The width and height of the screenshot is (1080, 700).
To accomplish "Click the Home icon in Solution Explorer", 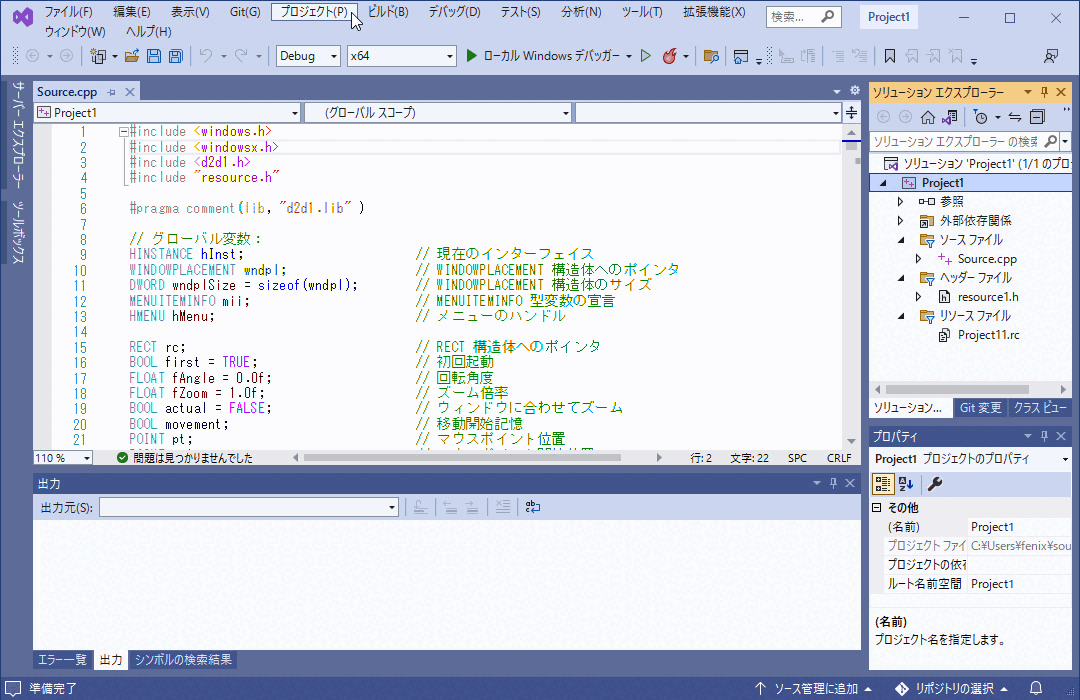I will point(928,117).
